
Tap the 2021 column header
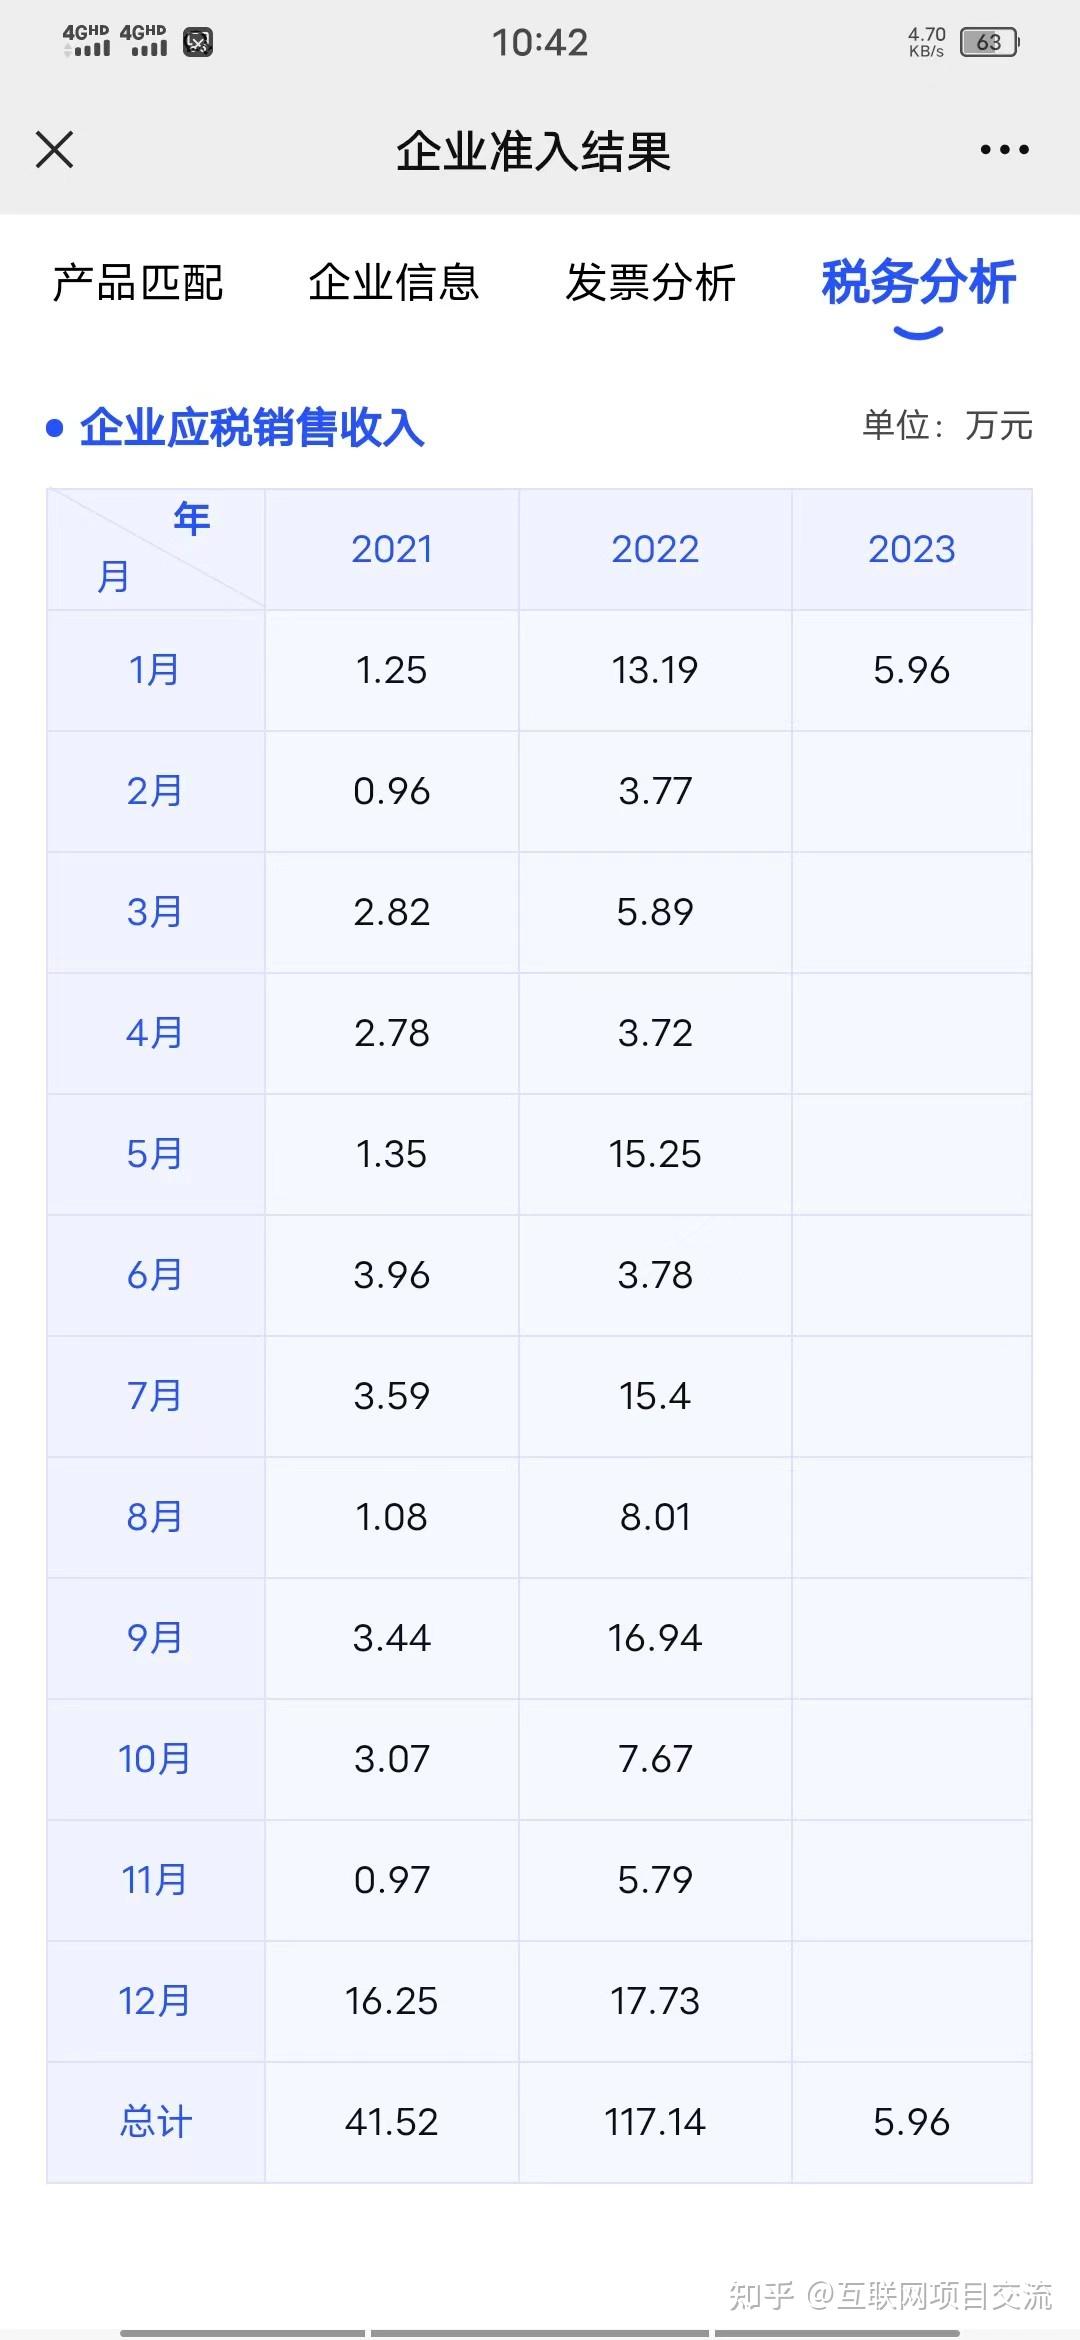tap(392, 549)
